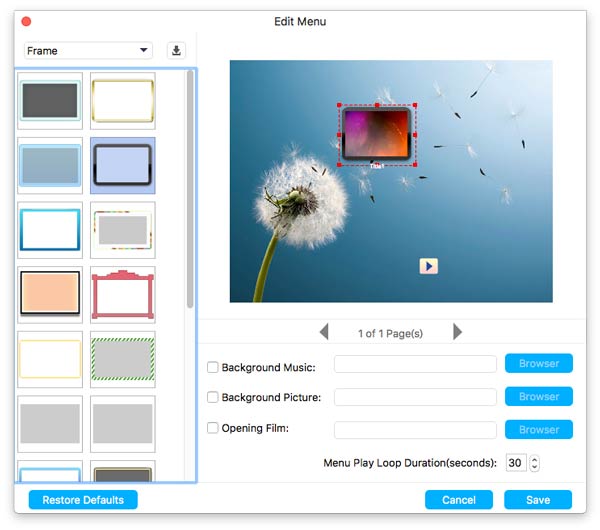Choose the green striped frame thumbnail
The width and height of the screenshot is (600, 530).
pyautogui.click(x=122, y=359)
